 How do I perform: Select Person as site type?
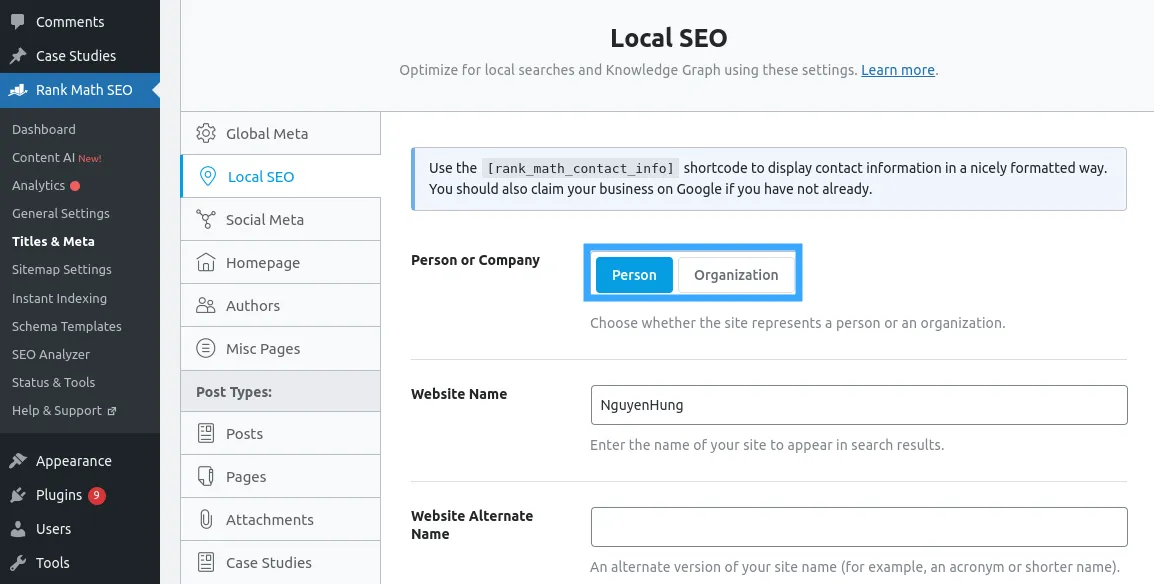[x=634, y=275]
